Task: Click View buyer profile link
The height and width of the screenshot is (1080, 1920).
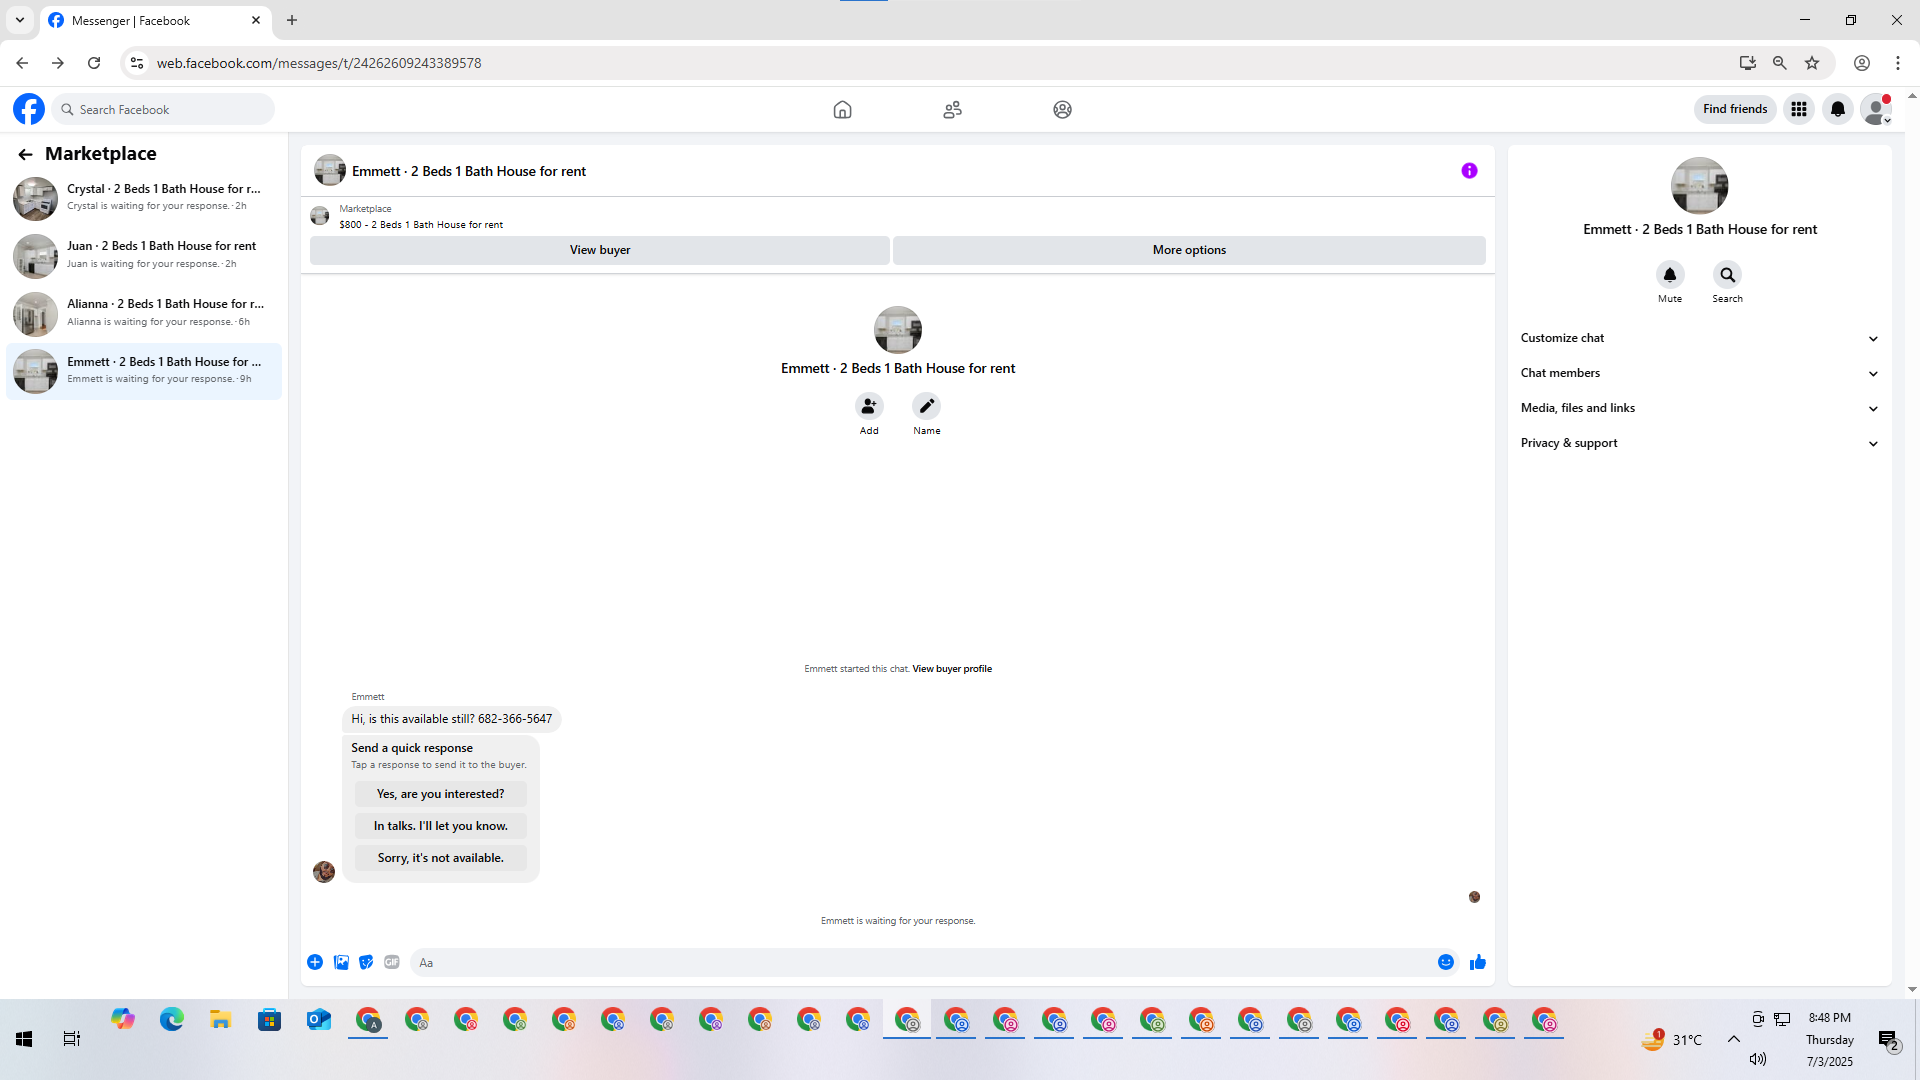Action: coord(951,669)
